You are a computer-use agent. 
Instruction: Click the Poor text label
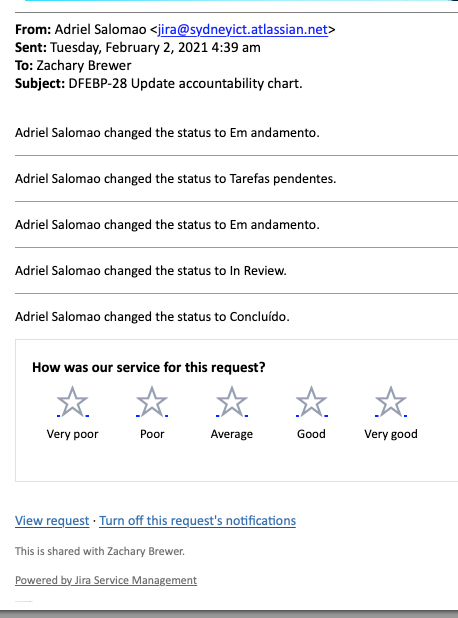(x=152, y=434)
